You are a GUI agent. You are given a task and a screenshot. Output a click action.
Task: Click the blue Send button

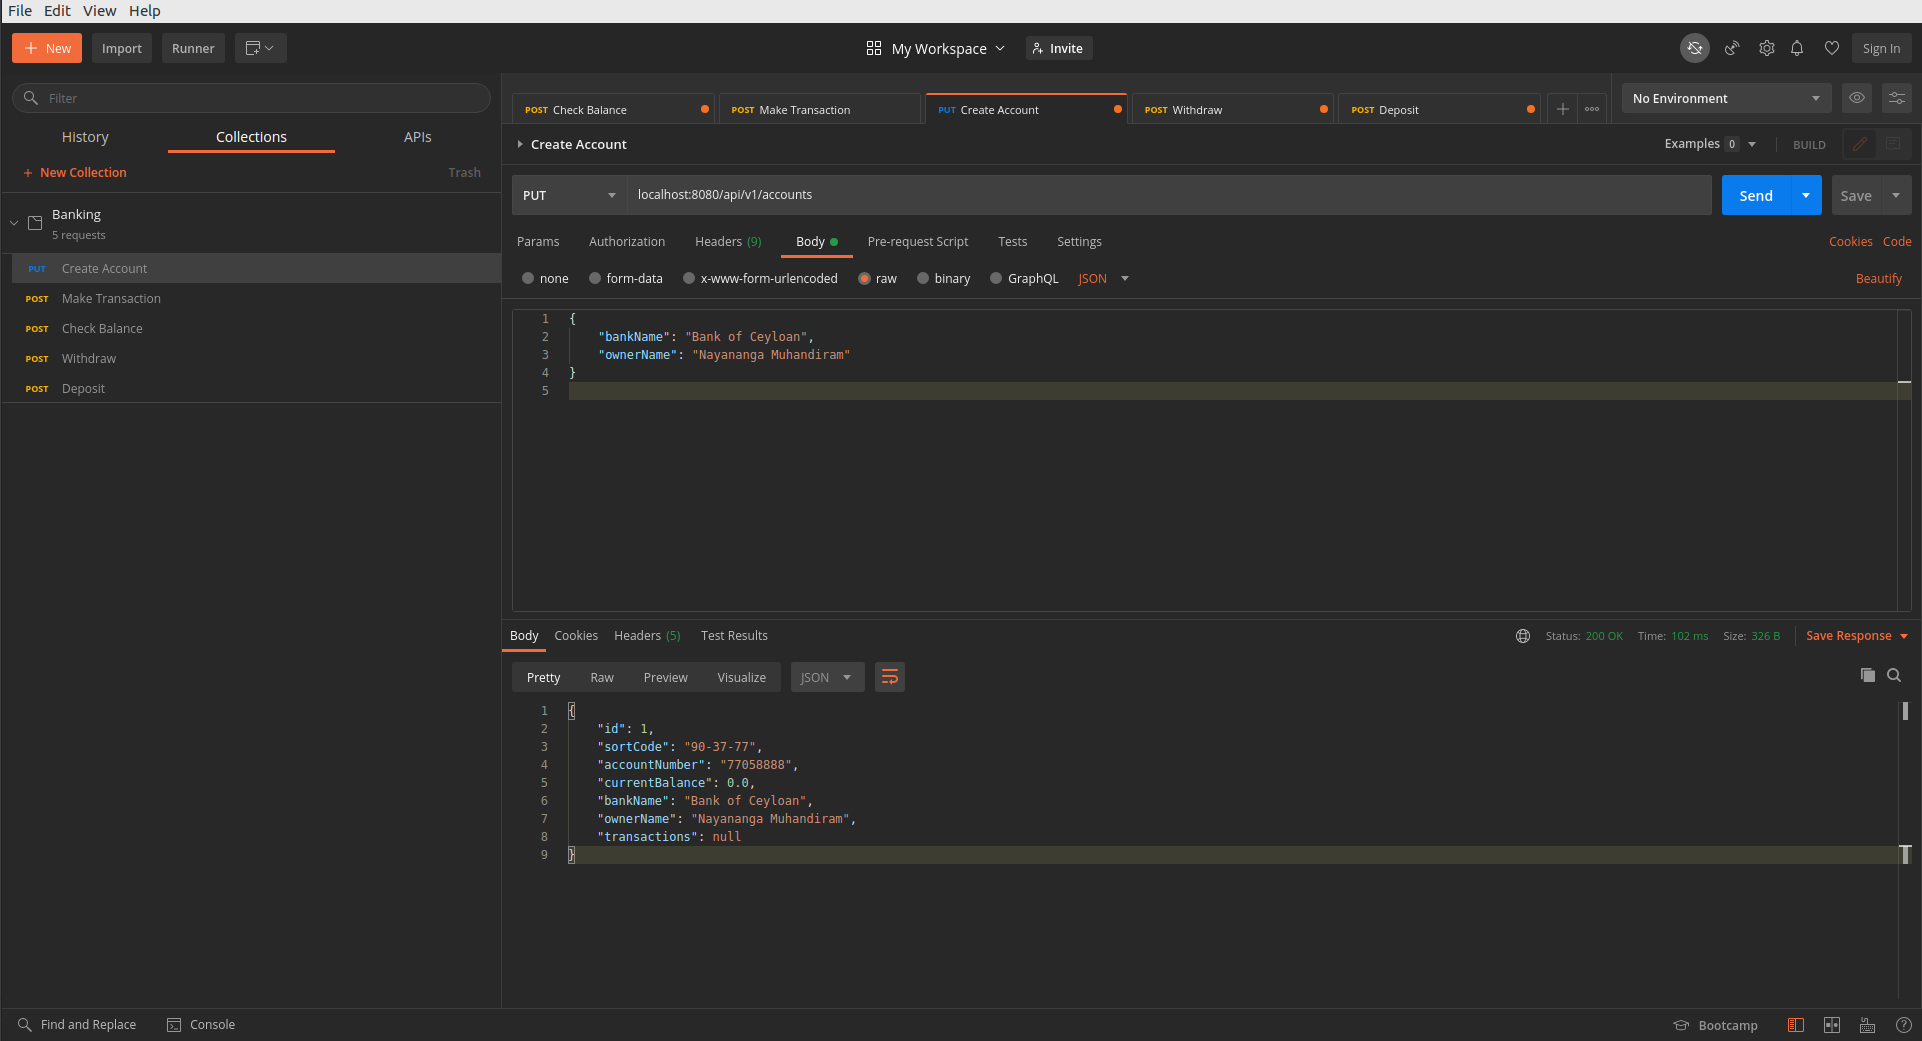pos(1756,195)
